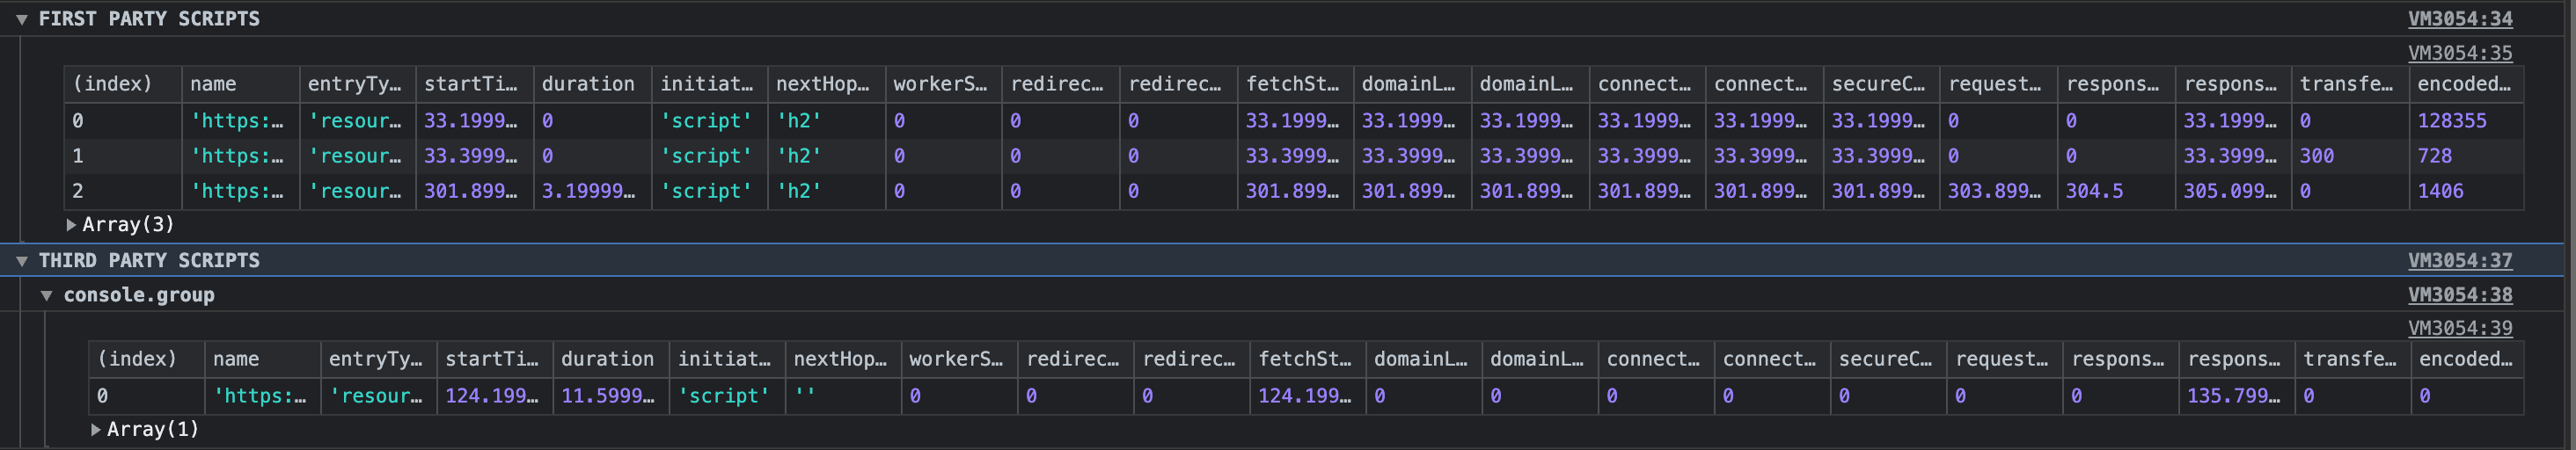The height and width of the screenshot is (450, 2576).
Task: Sort third party table by encoded… column
Action: (x=2468, y=359)
